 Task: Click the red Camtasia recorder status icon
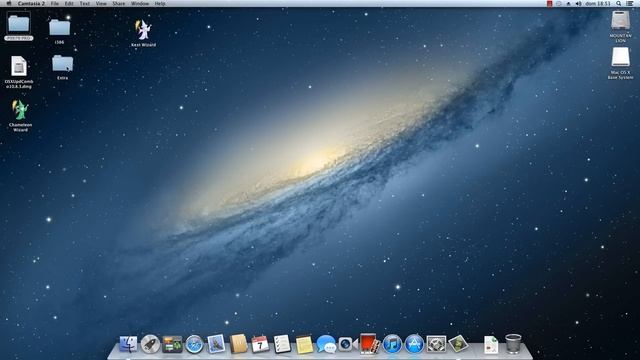[x=549, y=3]
